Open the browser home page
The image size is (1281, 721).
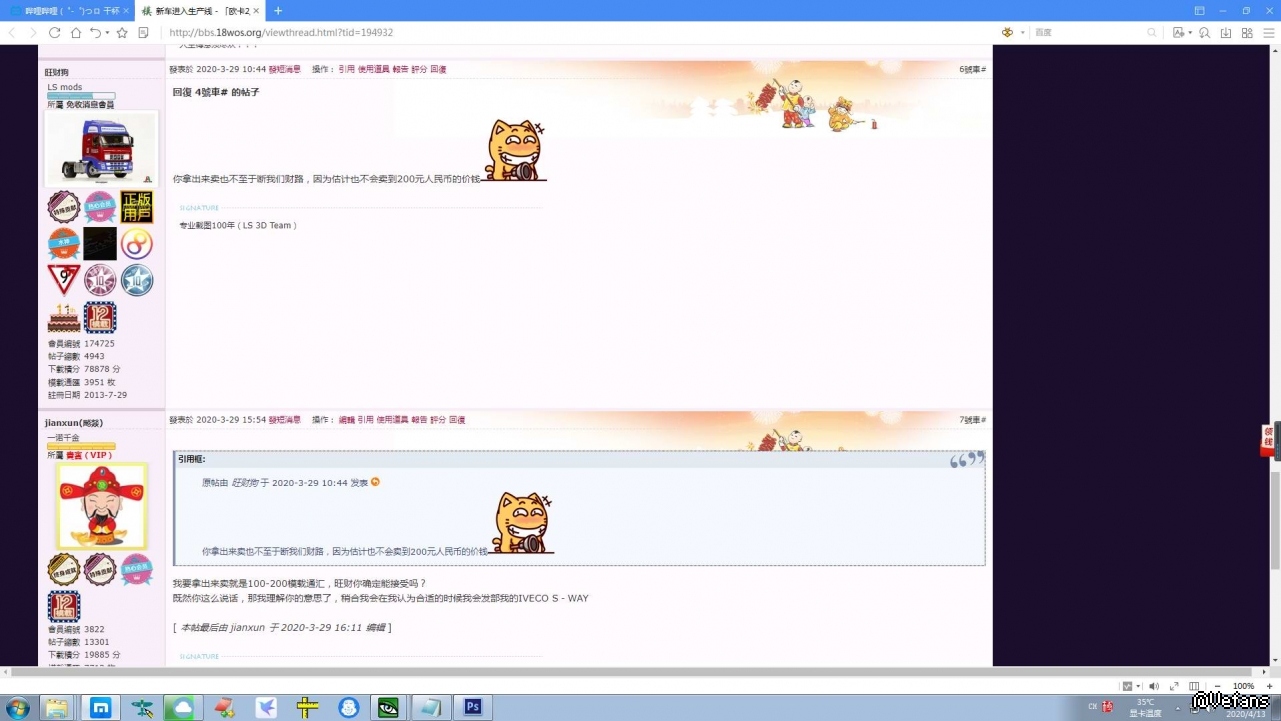(76, 33)
